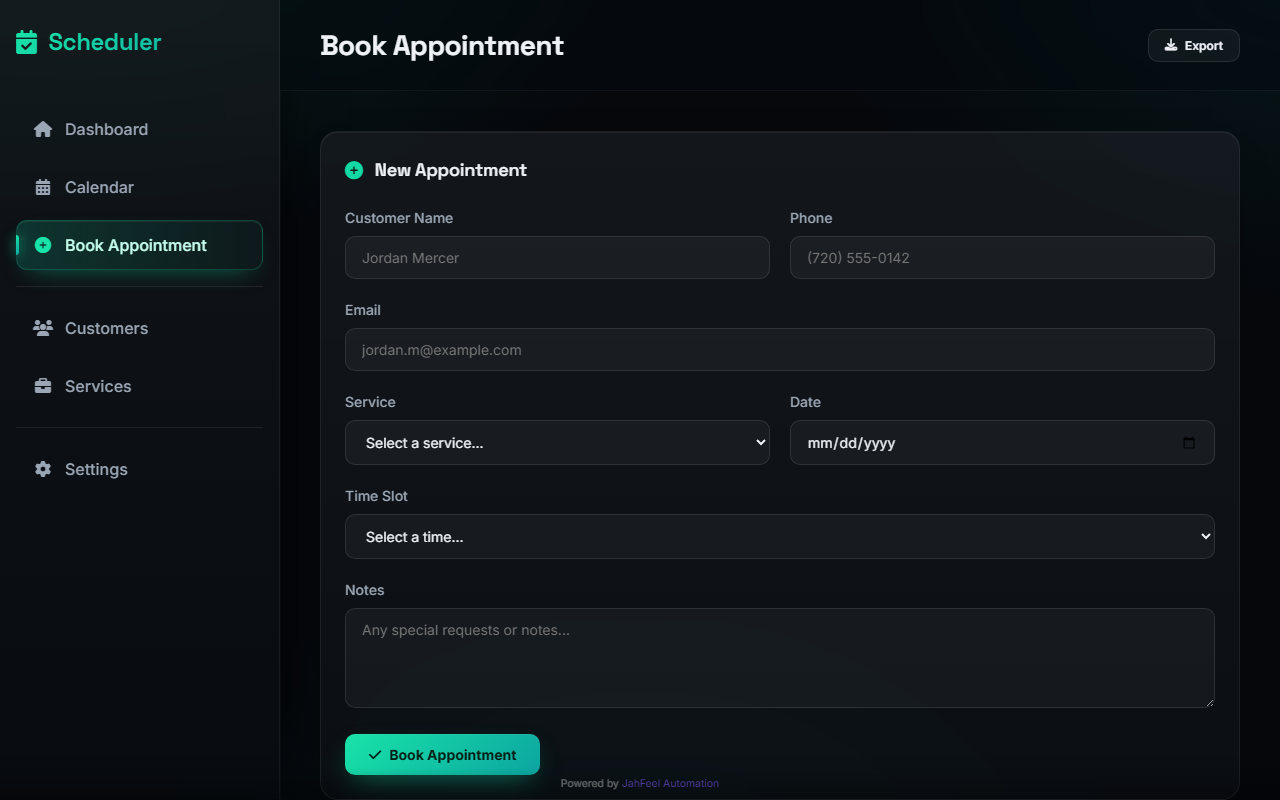Click the plus circle icon beside Book Appointment in sidebar
Screen dimensions: 1280x800
point(43,245)
